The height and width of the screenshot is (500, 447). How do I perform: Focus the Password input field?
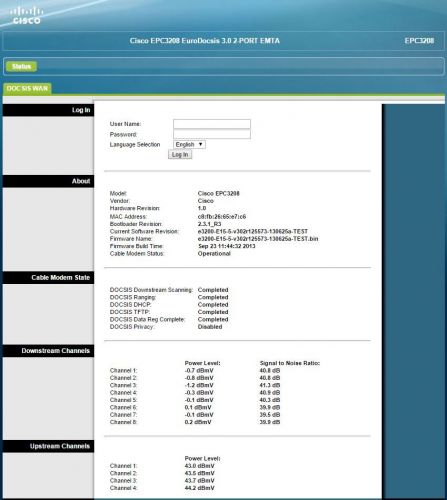pos(212,134)
